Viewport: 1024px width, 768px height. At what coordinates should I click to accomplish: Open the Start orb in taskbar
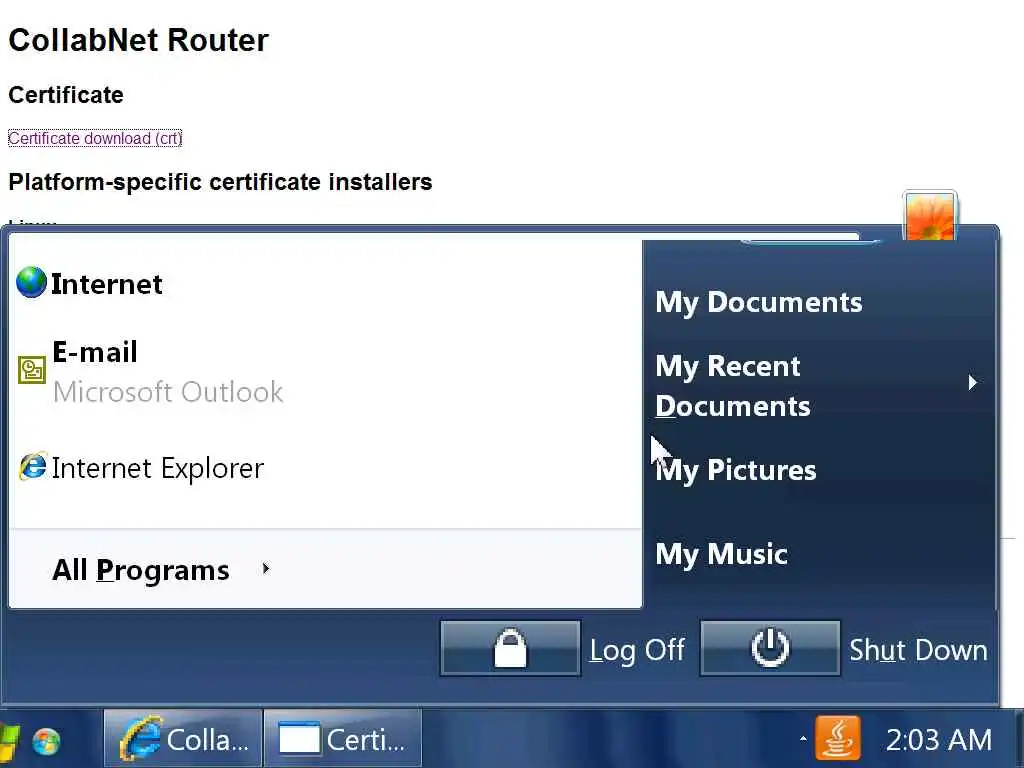46,742
